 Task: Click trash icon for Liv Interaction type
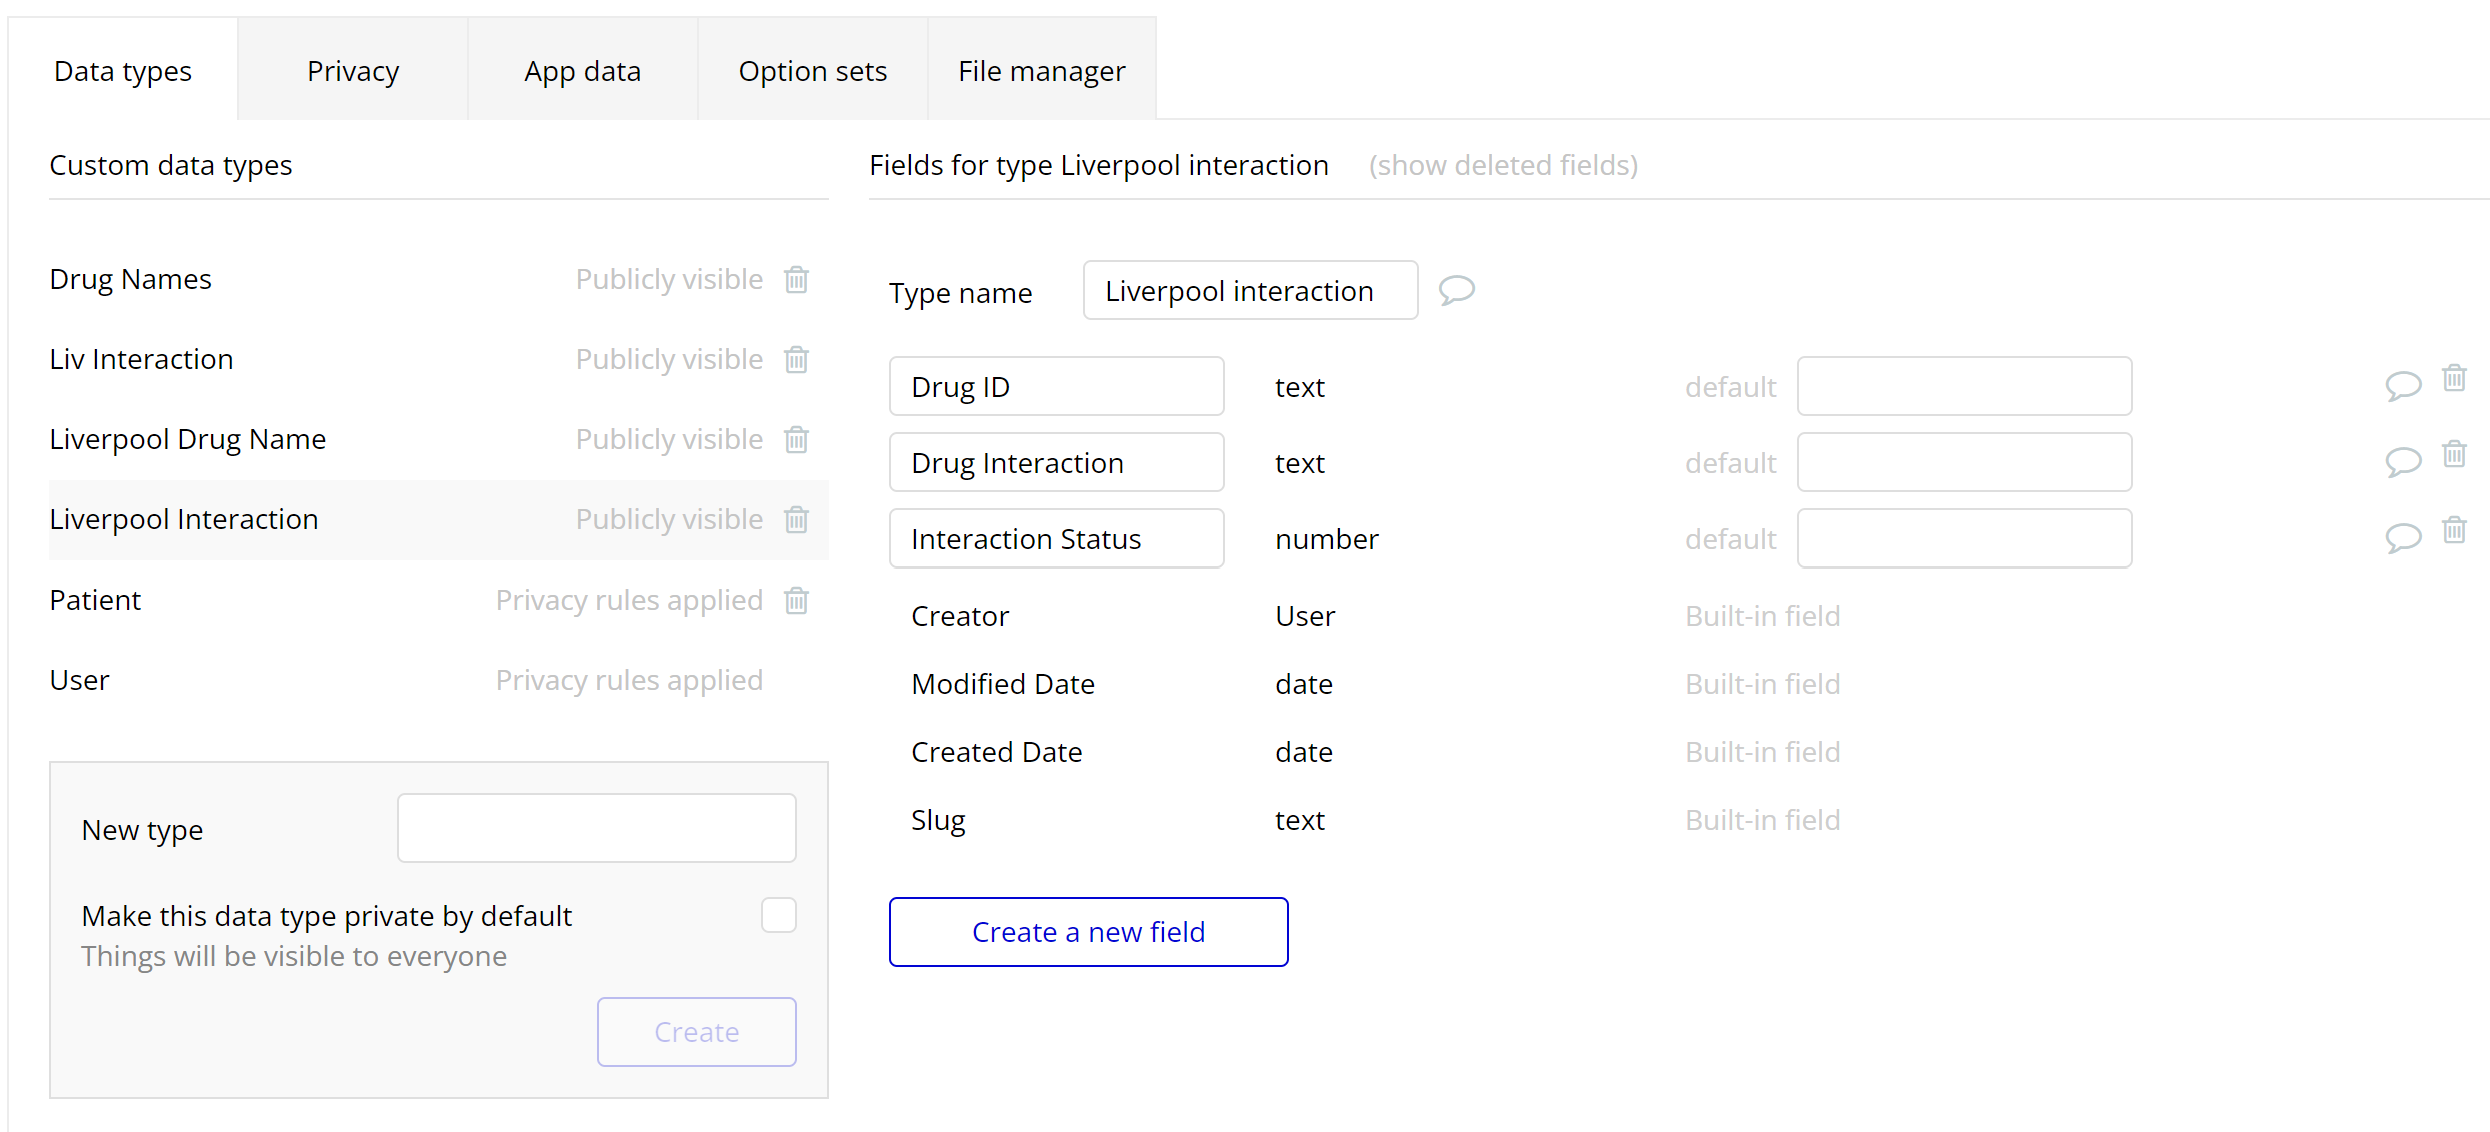(x=796, y=359)
